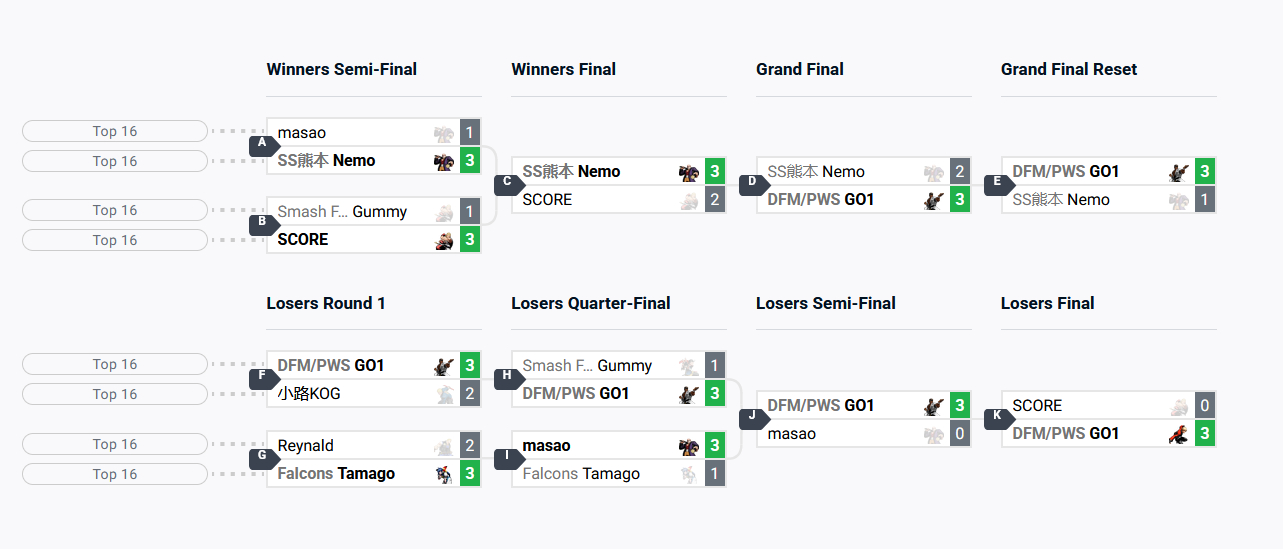1283x549 pixels.
Task: Click Nemo's character icon in Winners Semi-Final
Action: pyautogui.click(x=444, y=160)
